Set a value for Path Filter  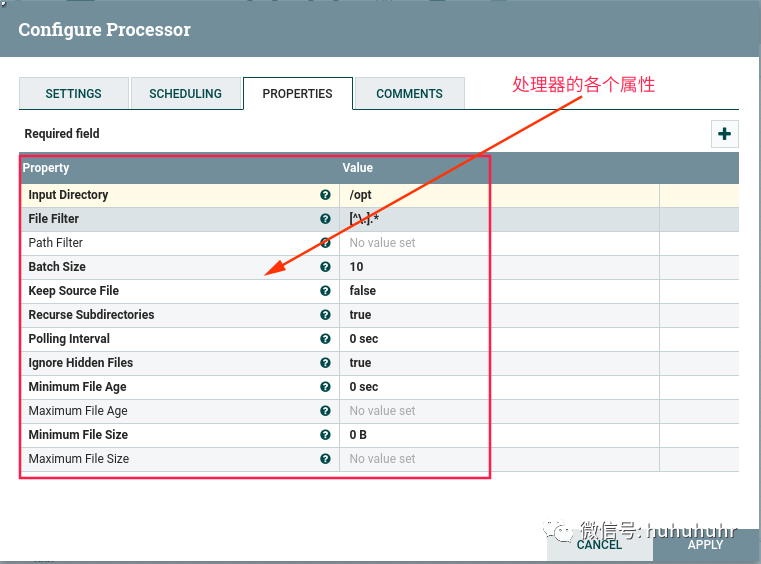click(499, 243)
